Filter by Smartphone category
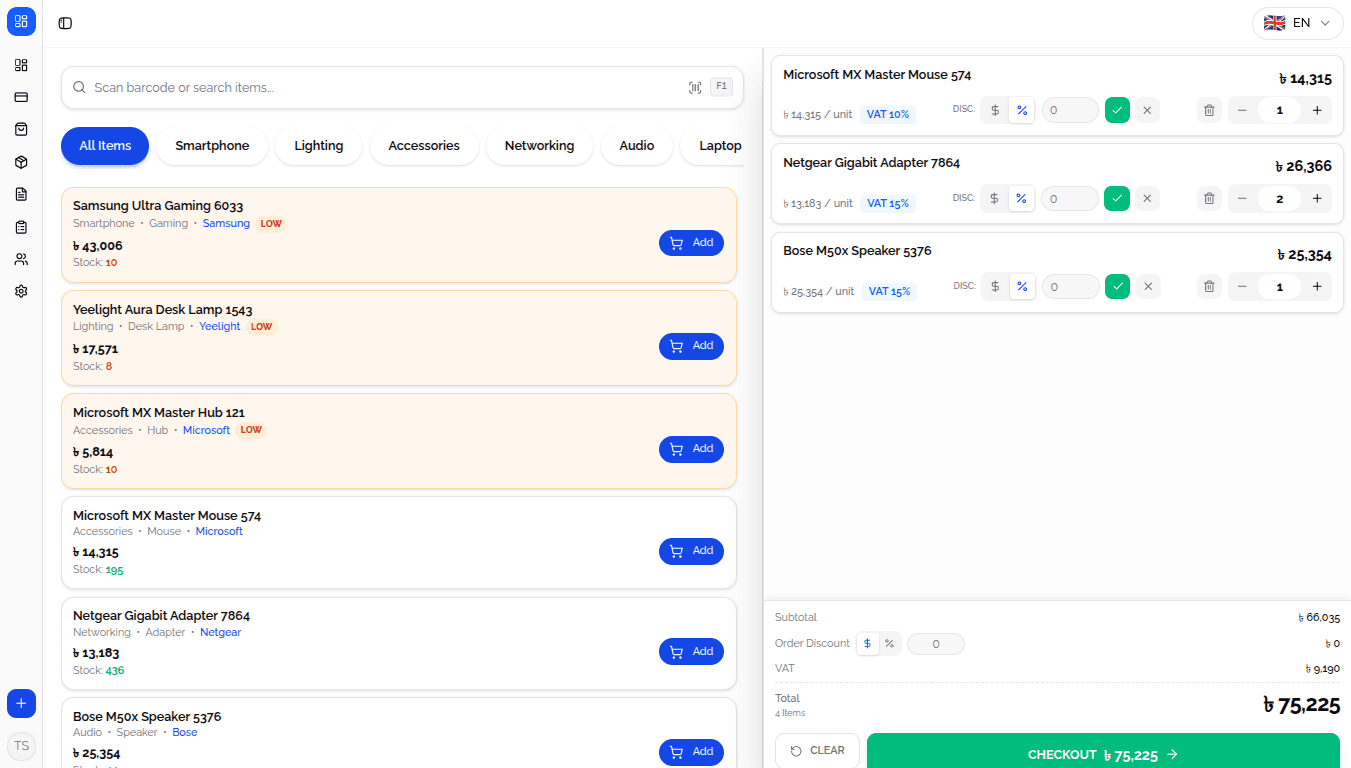The height and width of the screenshot is (768, 1351). tap(212, 146)
